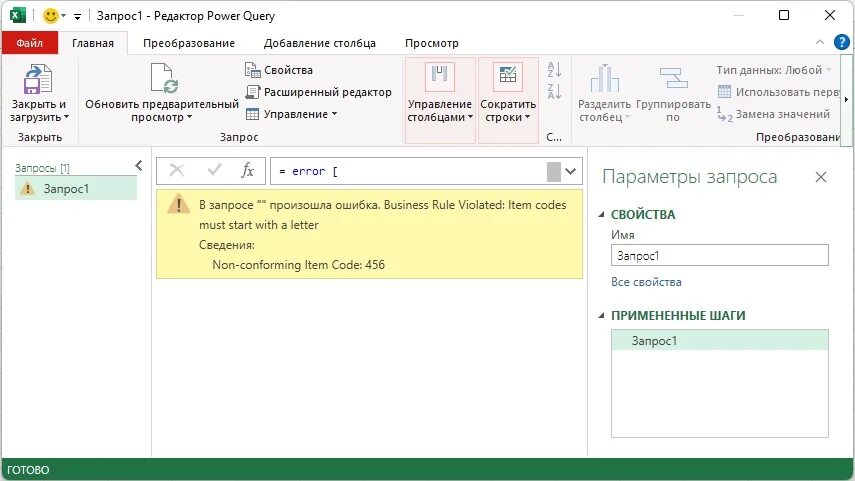Collapse the Запросы pane chevron
Screen dimensions: 855x481
tap(139, 166)
